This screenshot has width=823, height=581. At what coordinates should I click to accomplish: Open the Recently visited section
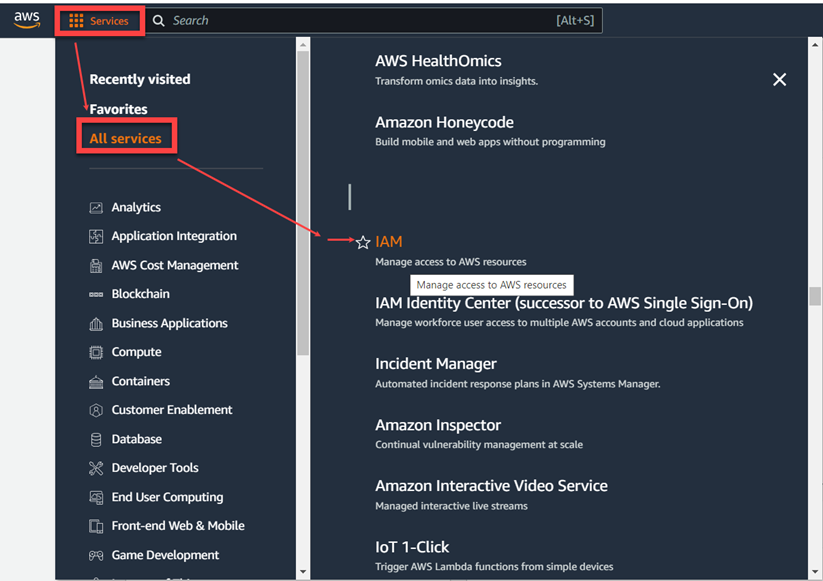139,79
